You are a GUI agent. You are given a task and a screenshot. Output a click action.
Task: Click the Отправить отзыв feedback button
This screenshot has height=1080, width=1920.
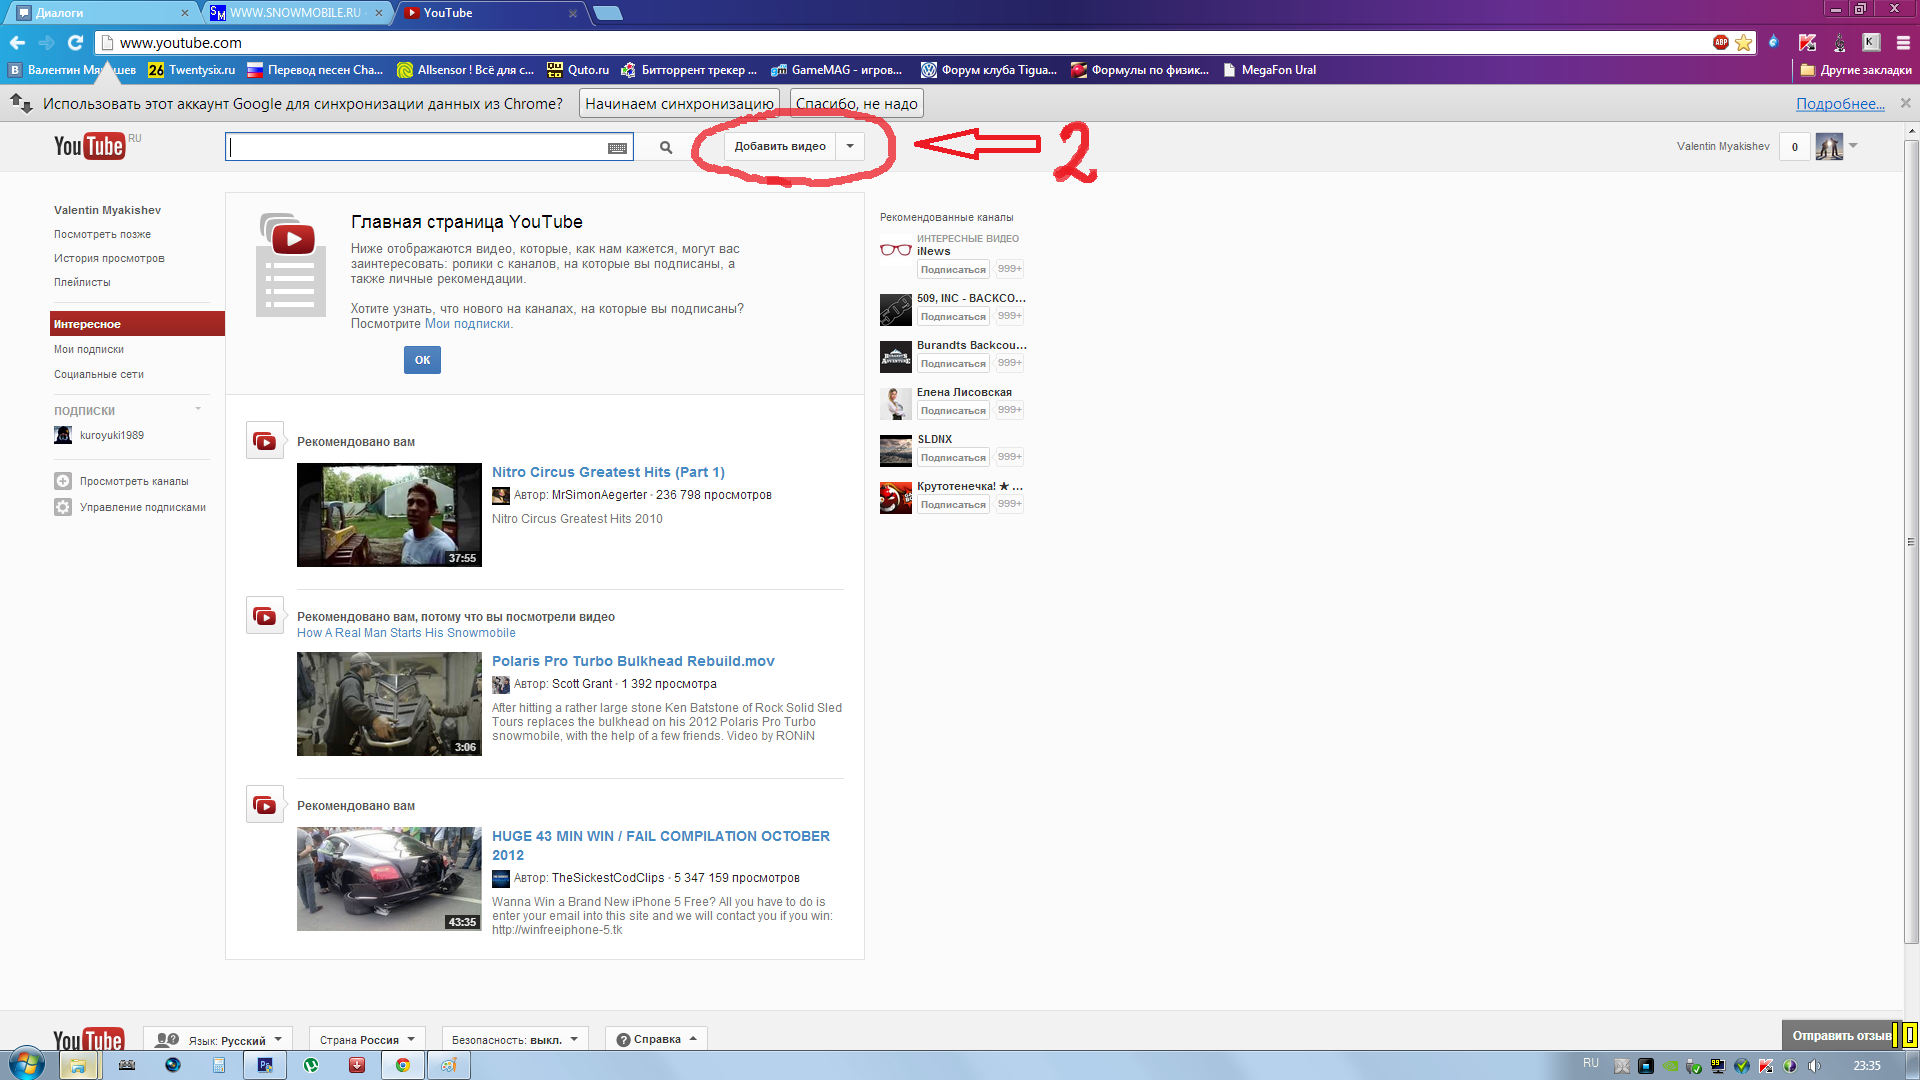click(x=1841, y=1036)
